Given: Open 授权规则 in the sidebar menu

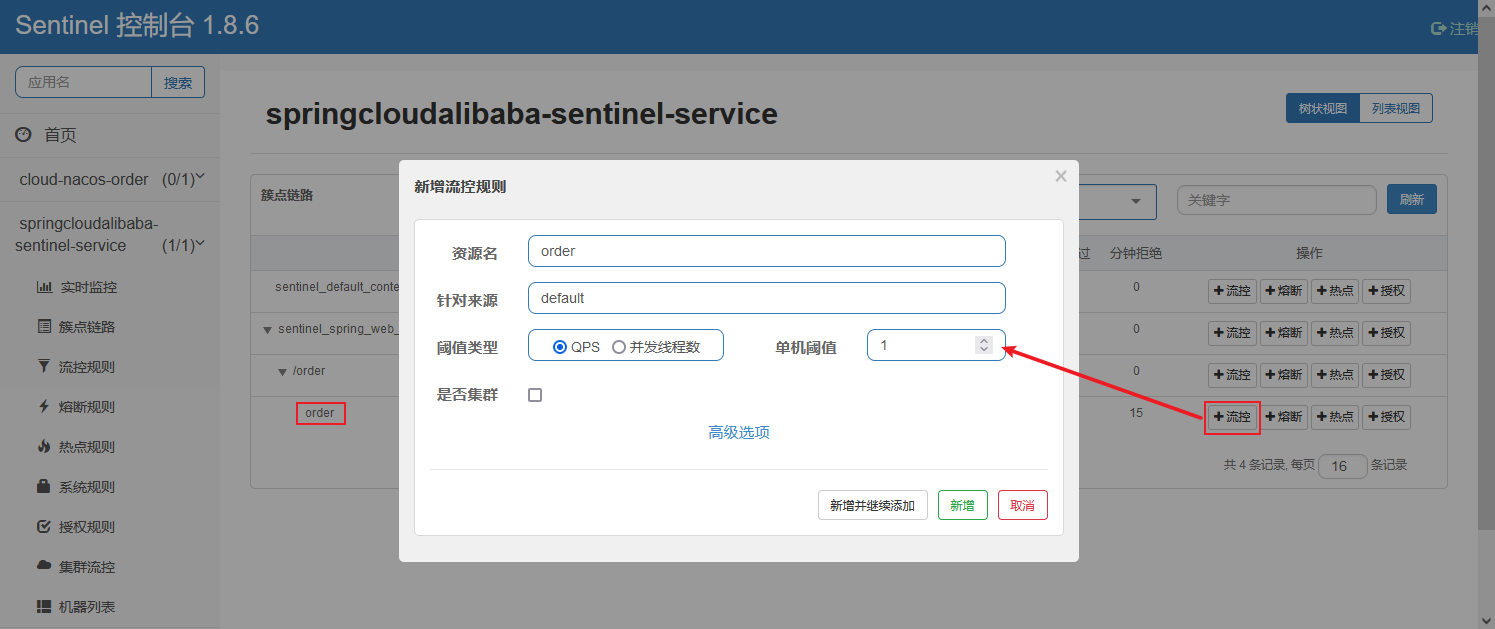Looking at the screenshot, I should coord(87,527).
